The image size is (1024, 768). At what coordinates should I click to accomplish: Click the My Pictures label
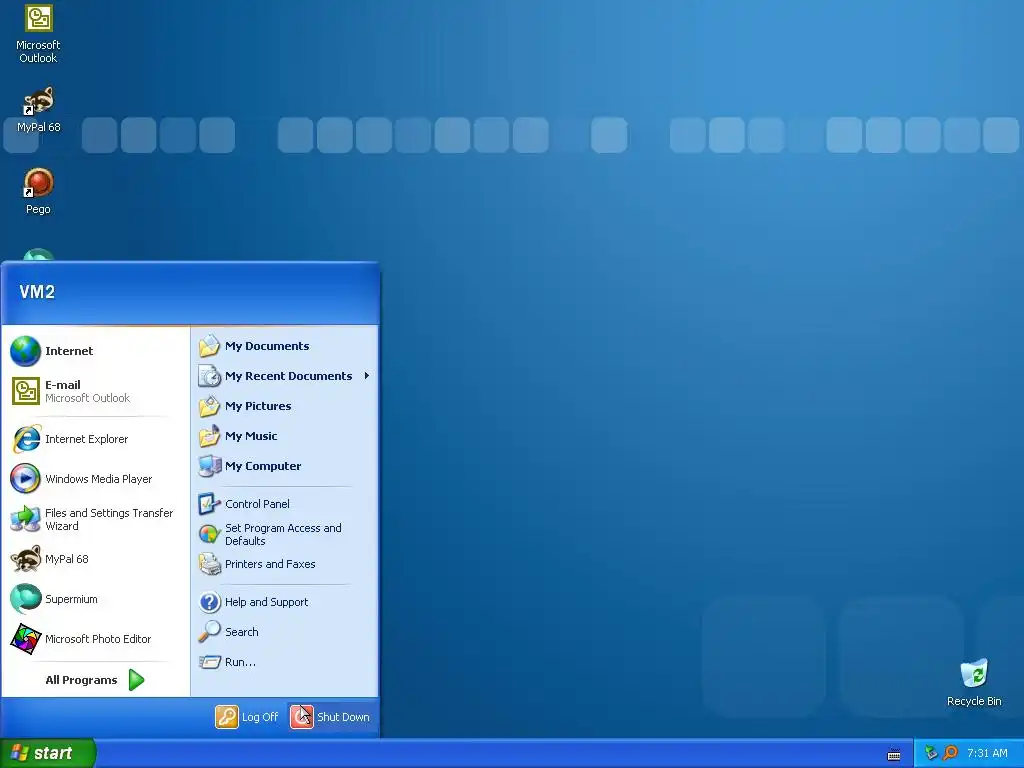pyautogui.click(x=258, y=406)
